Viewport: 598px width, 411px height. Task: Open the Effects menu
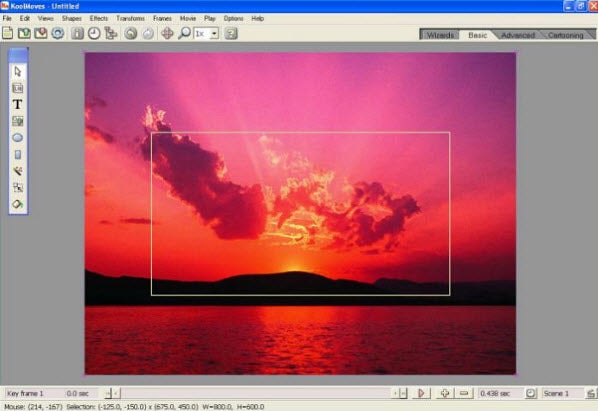[99, 18]
